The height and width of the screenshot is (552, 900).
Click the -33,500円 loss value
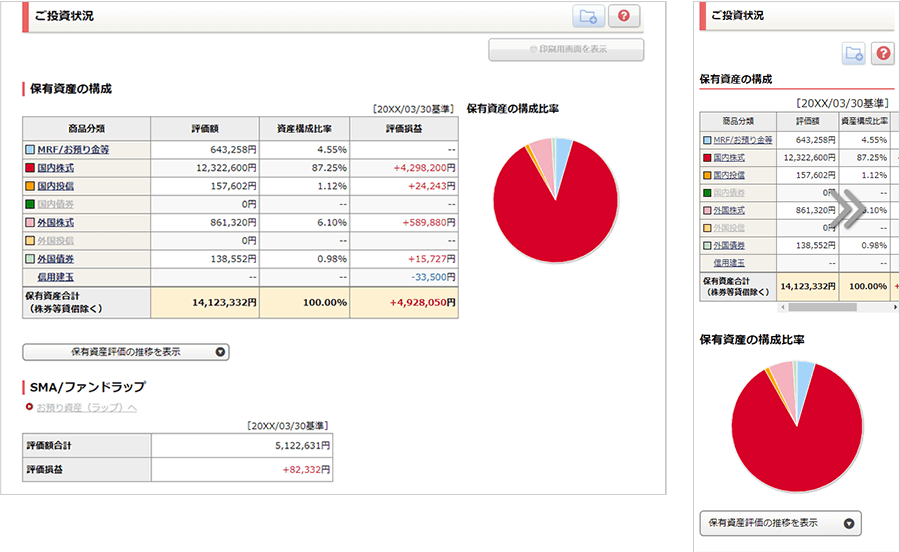(x=433, y=277)
